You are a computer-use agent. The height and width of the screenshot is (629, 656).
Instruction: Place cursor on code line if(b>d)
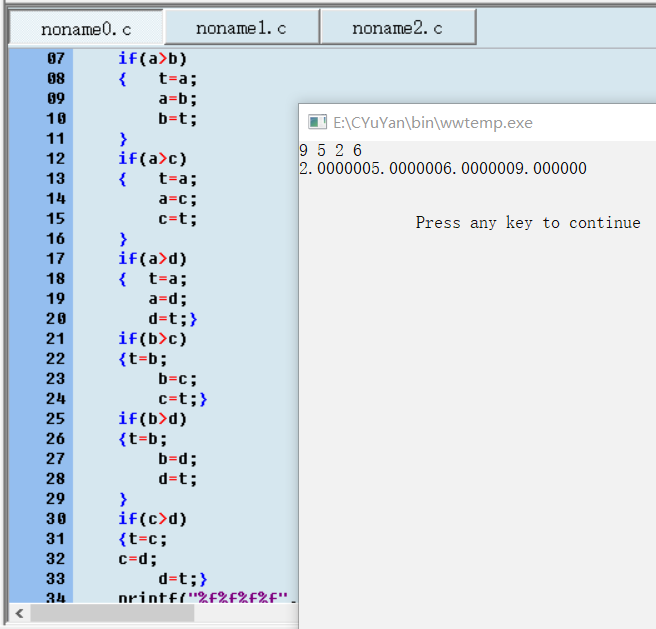(x=152, y=418)
